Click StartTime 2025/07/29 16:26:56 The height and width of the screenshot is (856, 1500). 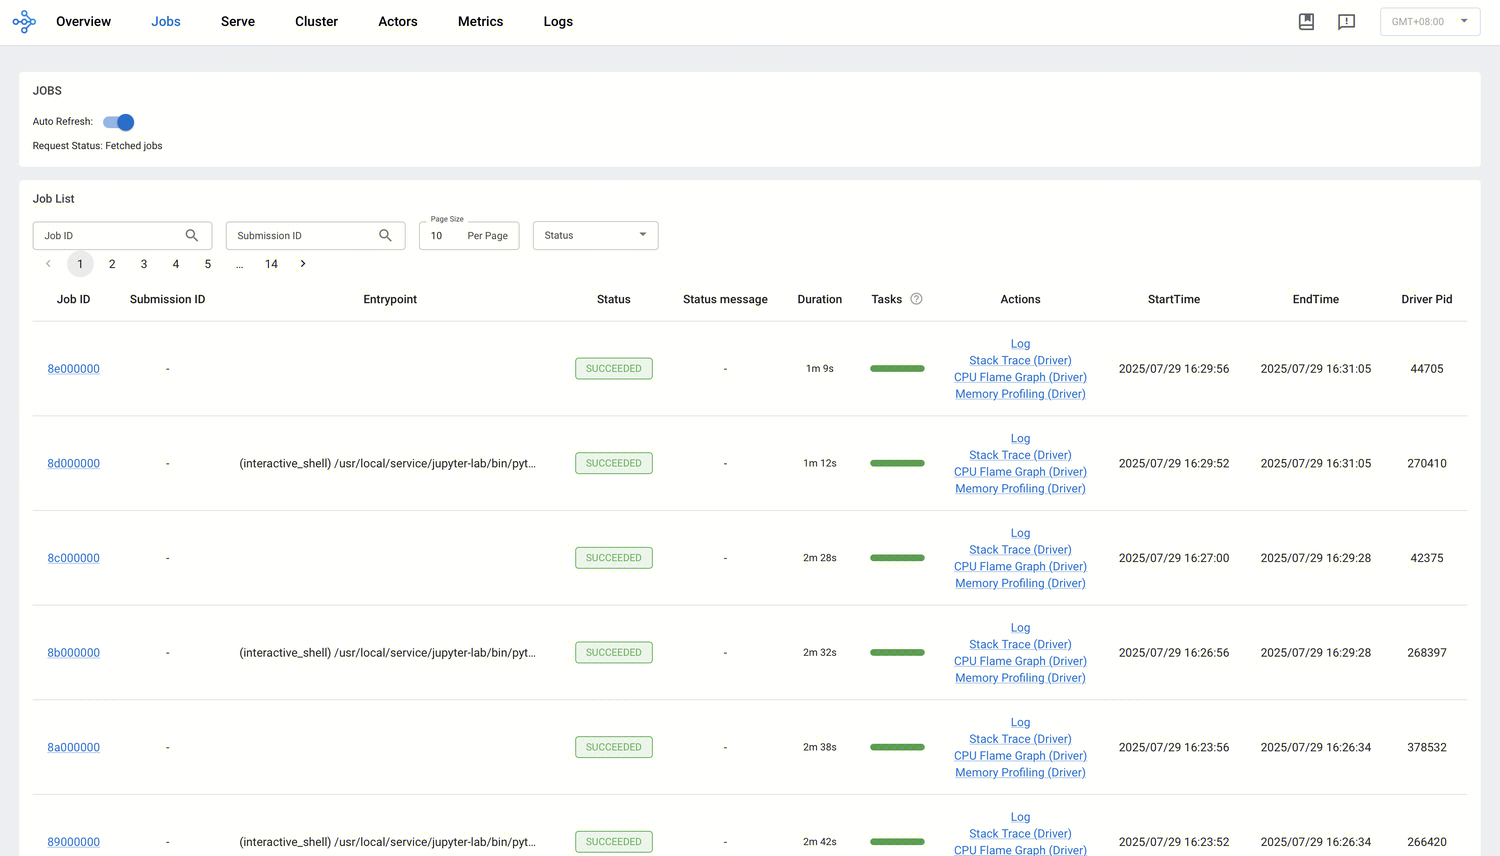click(1174, 653)
